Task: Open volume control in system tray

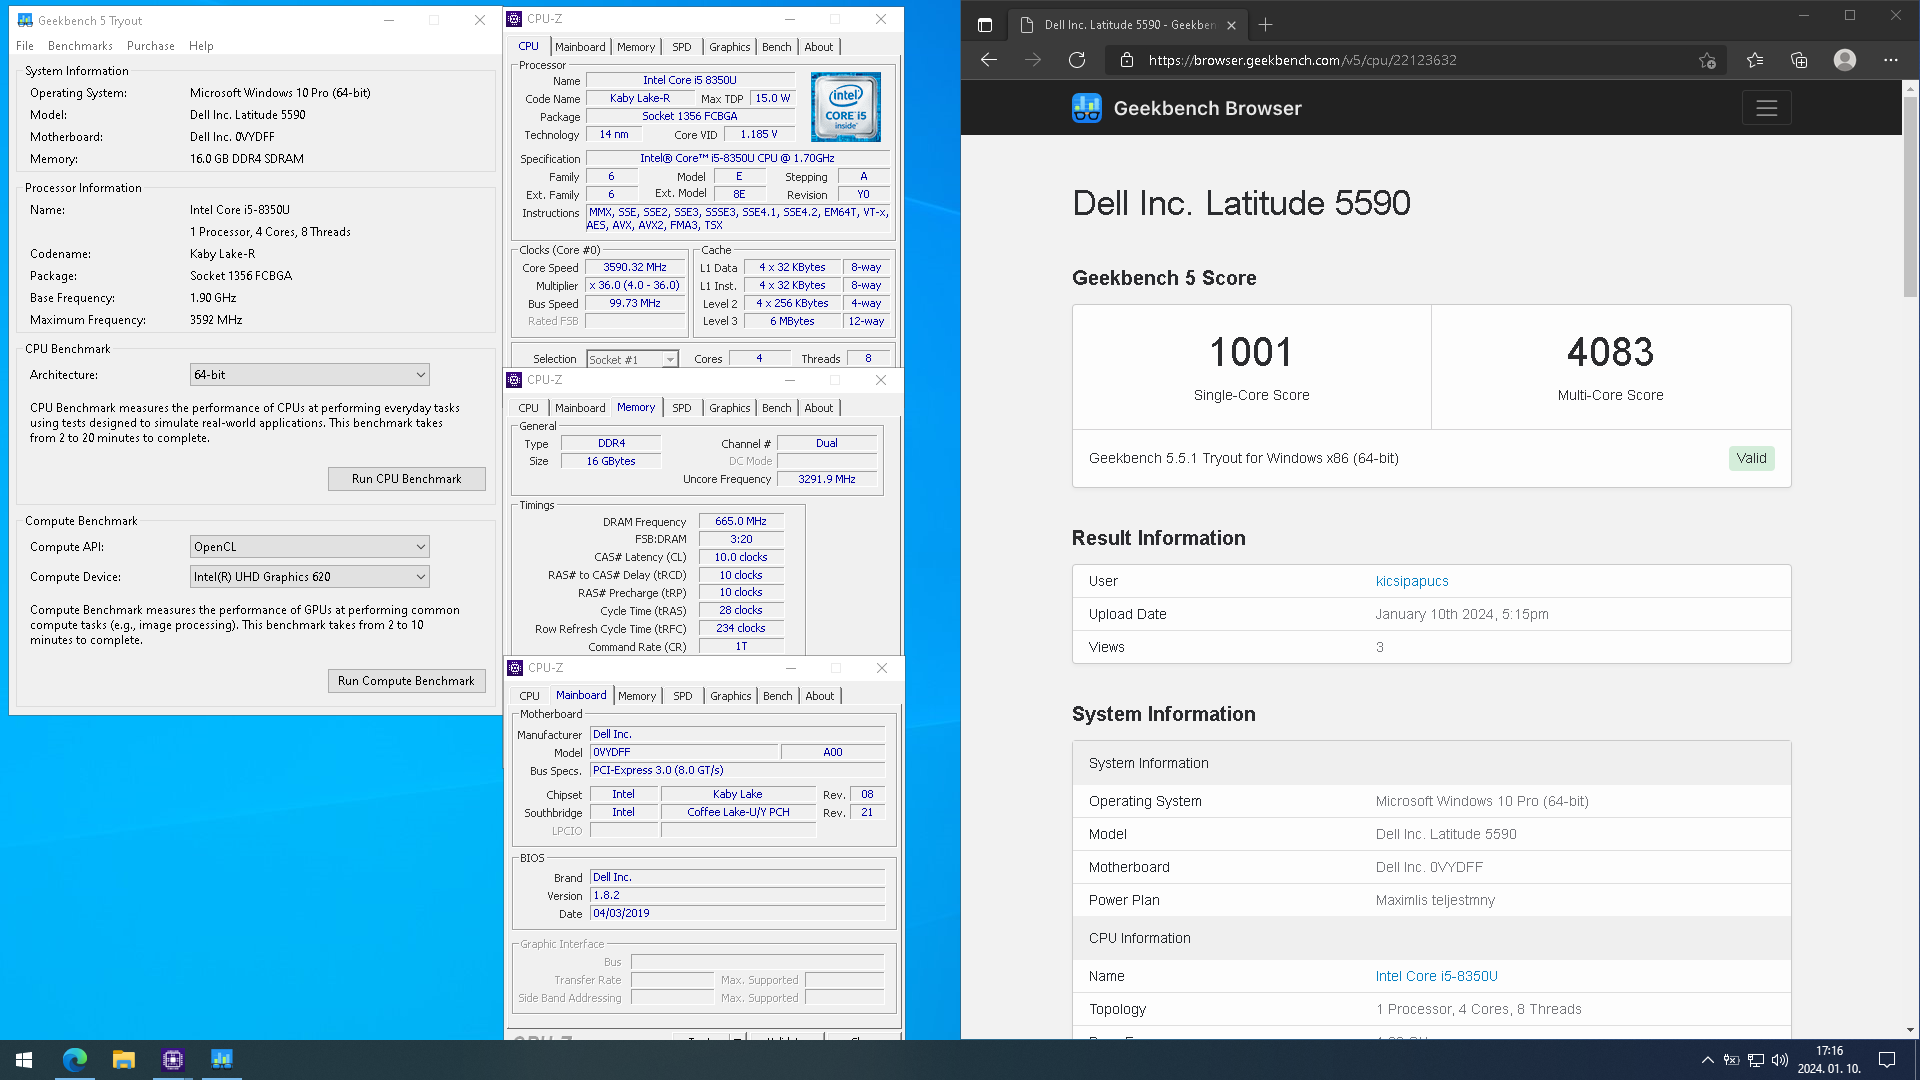Action: tap(1779, 1060)
